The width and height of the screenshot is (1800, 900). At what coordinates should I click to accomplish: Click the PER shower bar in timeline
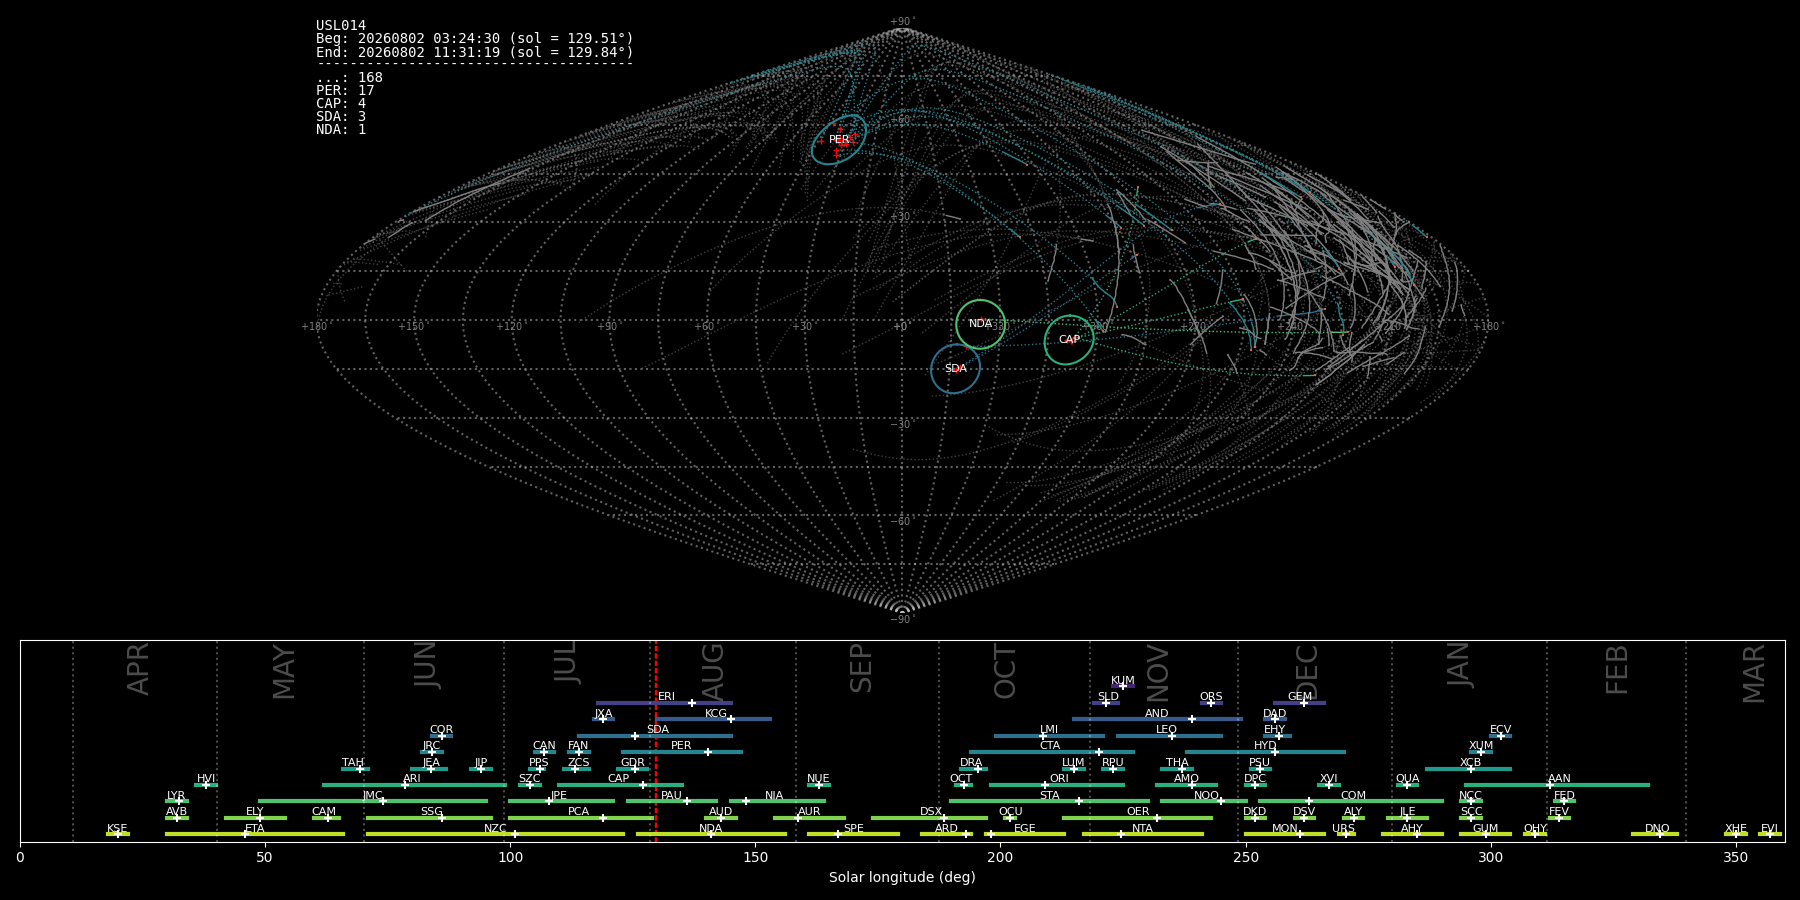tap(682, 752)
